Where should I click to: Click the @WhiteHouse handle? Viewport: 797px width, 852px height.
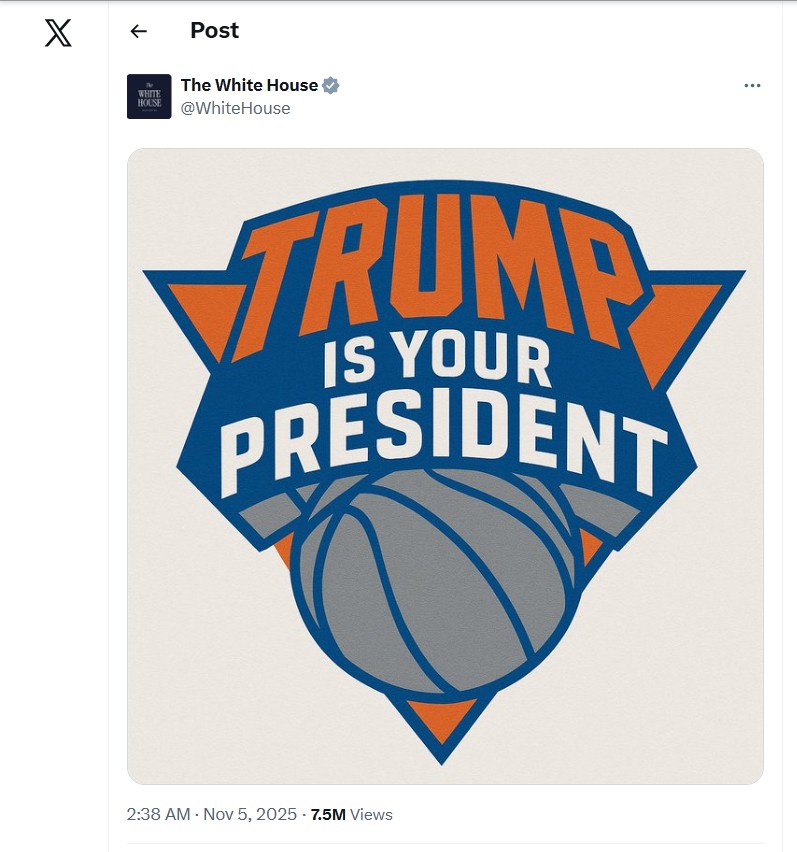pos(239,107)
